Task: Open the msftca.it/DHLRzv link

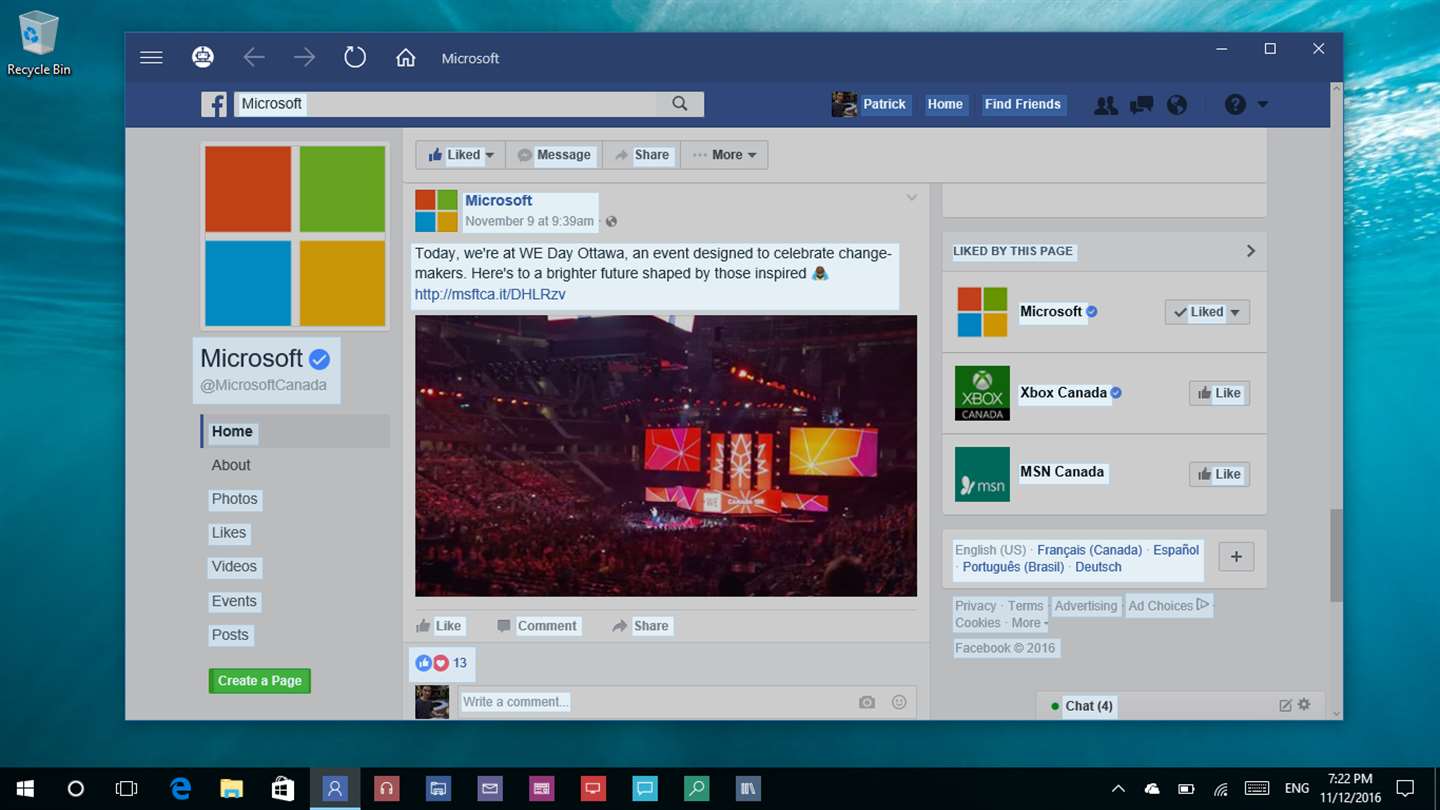Action: click(x=490, y=294)
